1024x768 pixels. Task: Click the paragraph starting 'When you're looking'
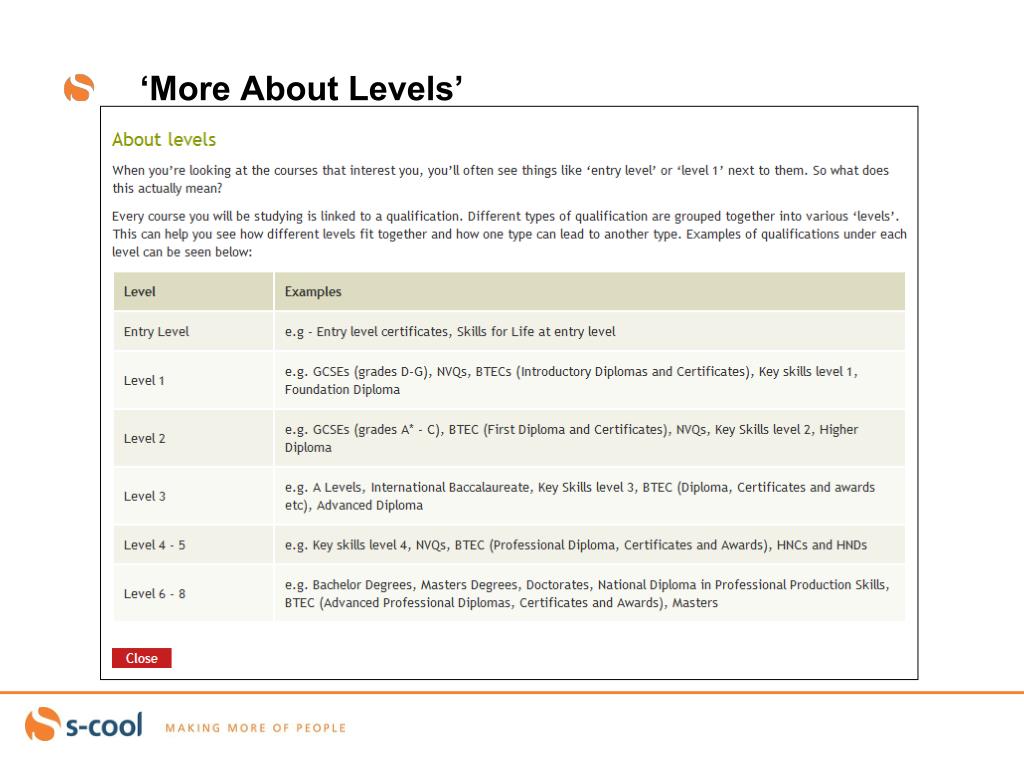coord(500,179)
